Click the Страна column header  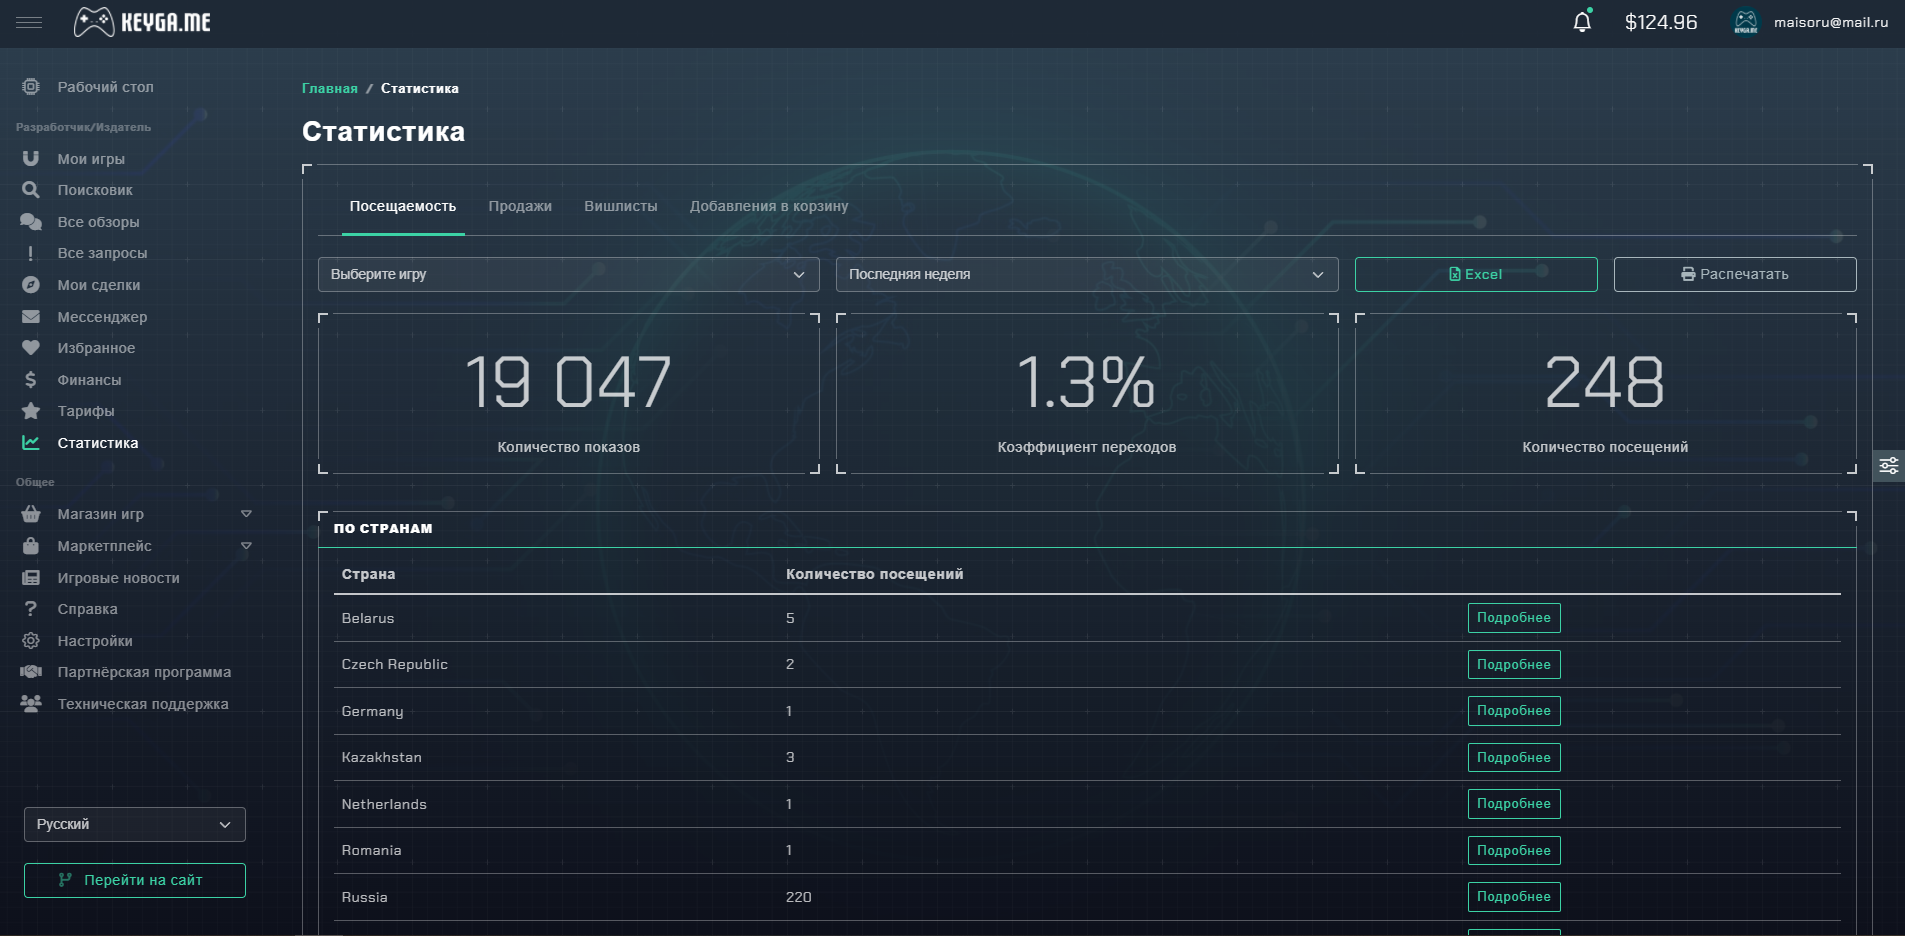point(368,574)
